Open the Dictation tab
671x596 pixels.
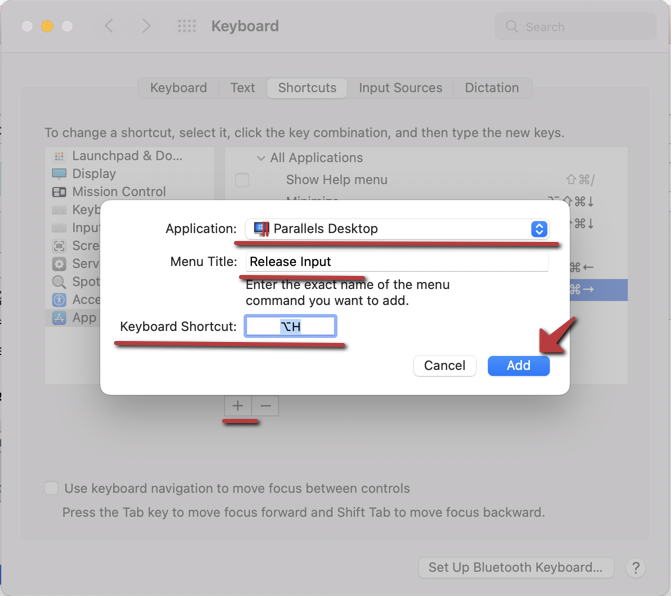492,88
